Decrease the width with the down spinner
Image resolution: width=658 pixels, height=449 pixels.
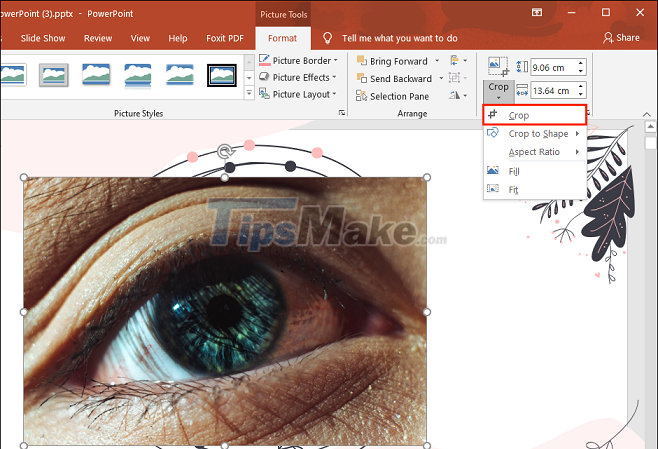tap(581, 94)
